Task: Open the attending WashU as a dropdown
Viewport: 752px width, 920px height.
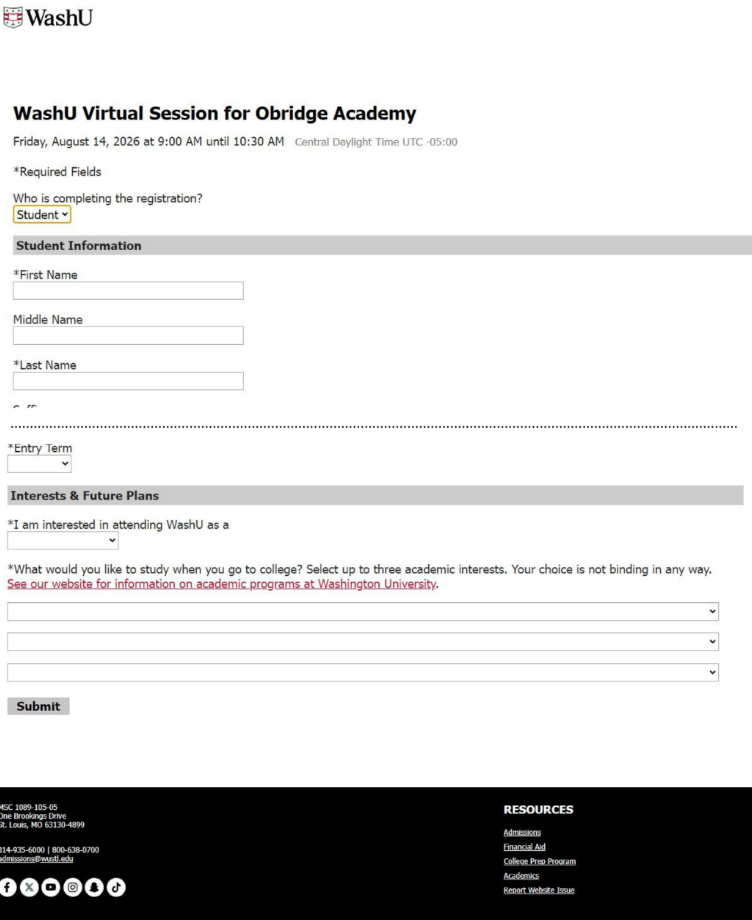Action: 63,540
